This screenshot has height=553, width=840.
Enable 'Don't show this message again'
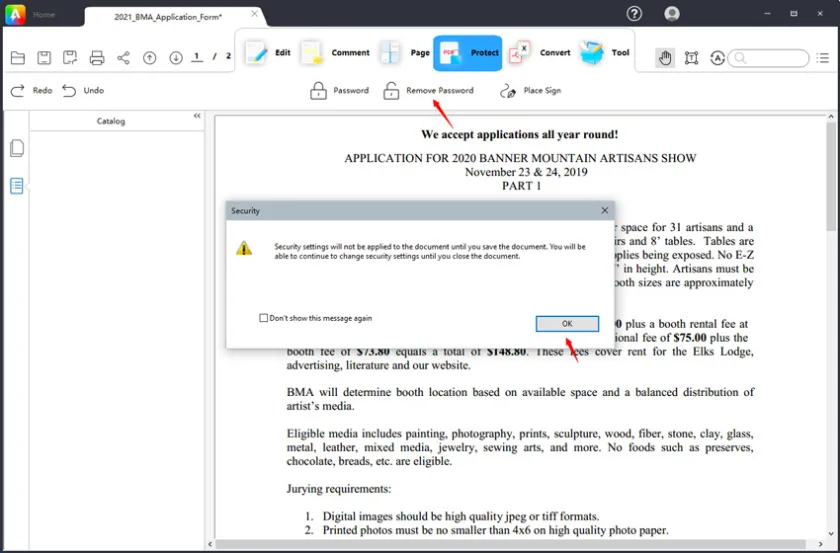coord(264,318)
